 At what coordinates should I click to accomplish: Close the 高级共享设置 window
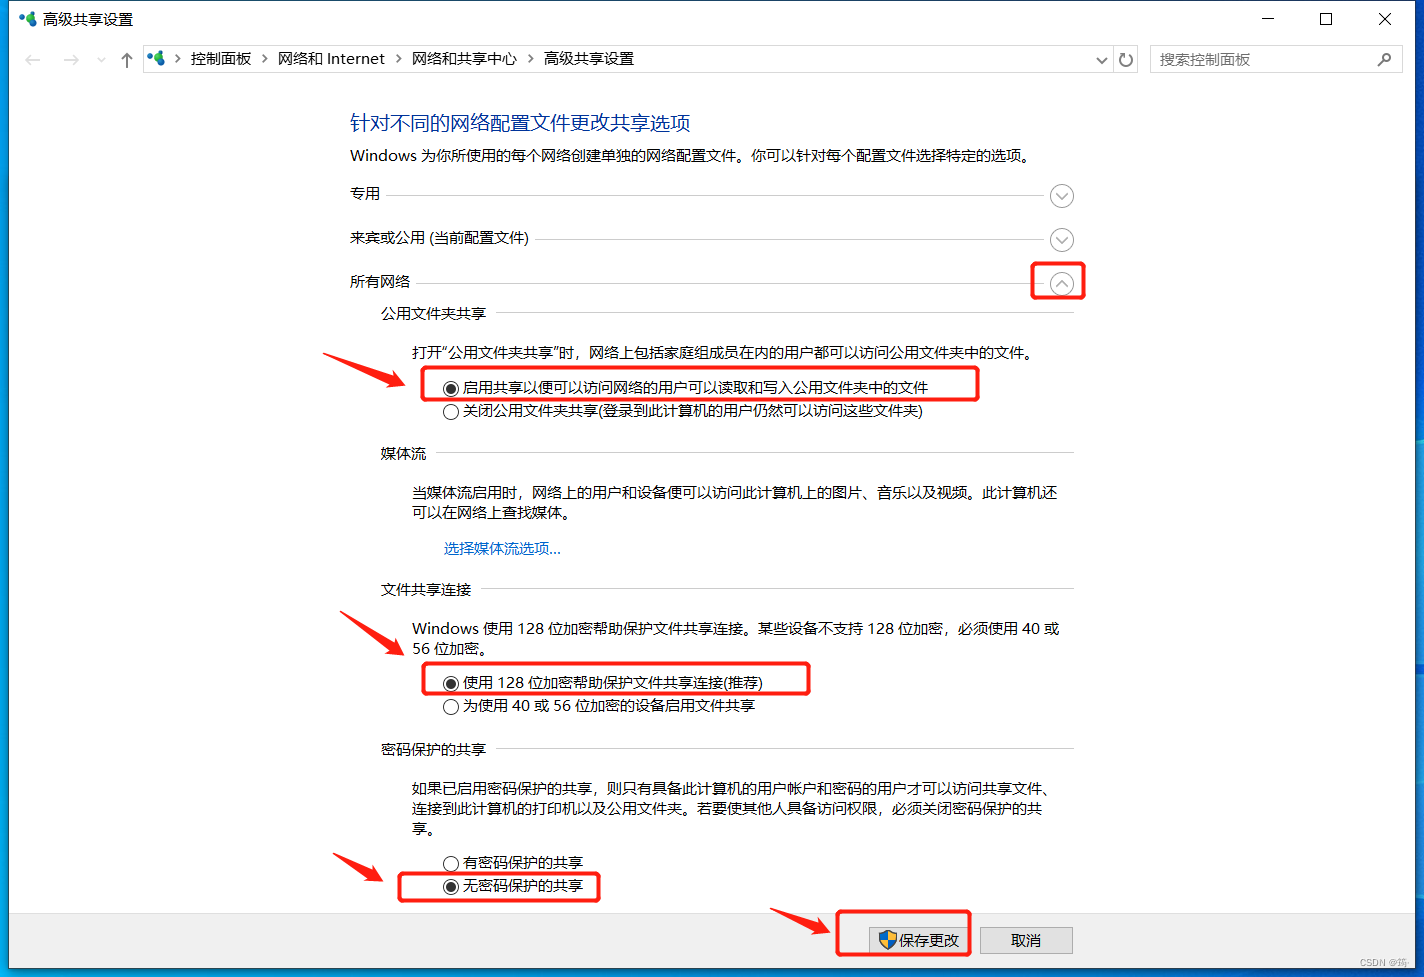1385,19
